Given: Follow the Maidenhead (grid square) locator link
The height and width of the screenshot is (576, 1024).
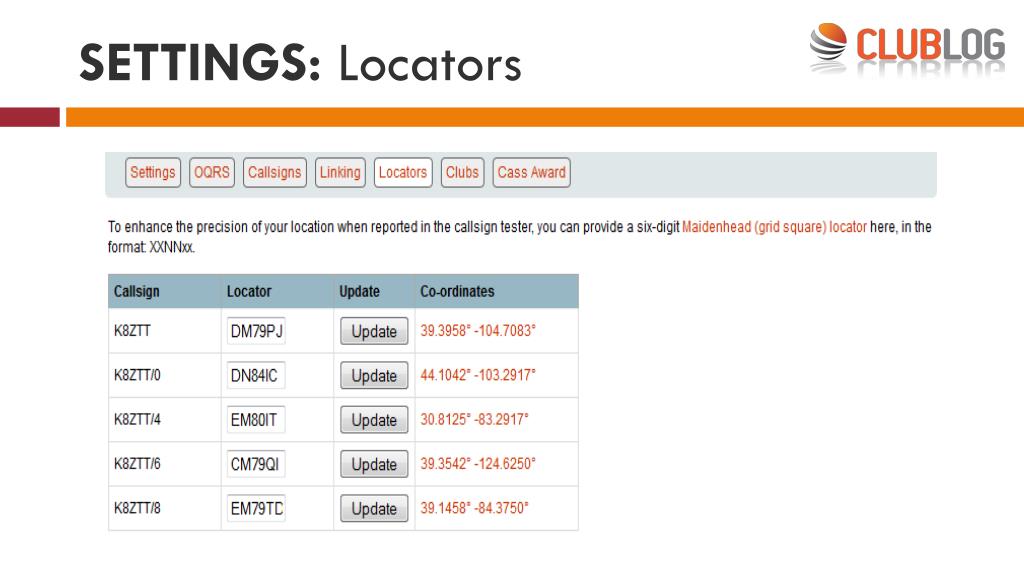Looking at the screenshot, I should pyautogui.click(x=774, y=227).
